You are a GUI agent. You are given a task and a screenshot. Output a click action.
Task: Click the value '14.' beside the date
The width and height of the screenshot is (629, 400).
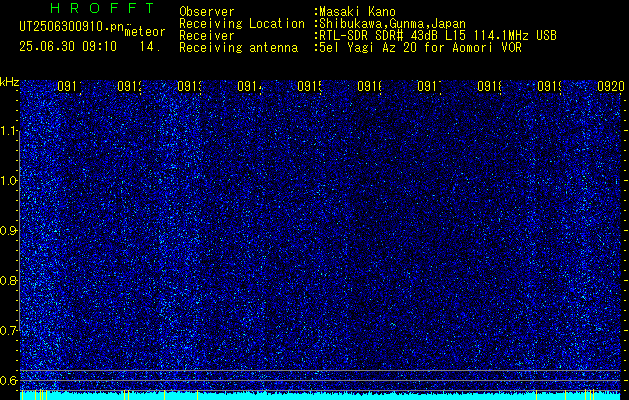(x=150, y=47)
